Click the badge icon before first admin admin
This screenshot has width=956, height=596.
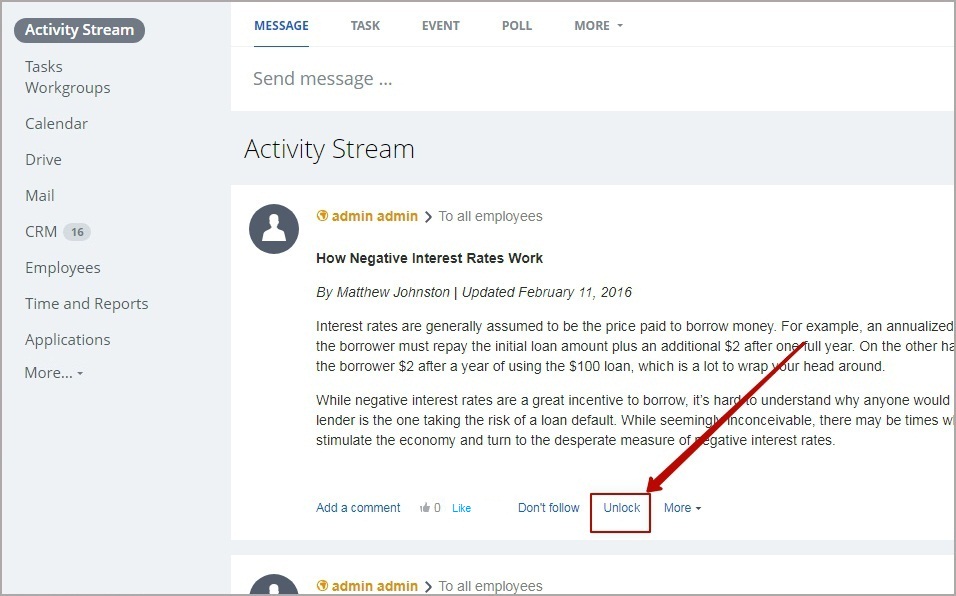(x=323, y=216)
